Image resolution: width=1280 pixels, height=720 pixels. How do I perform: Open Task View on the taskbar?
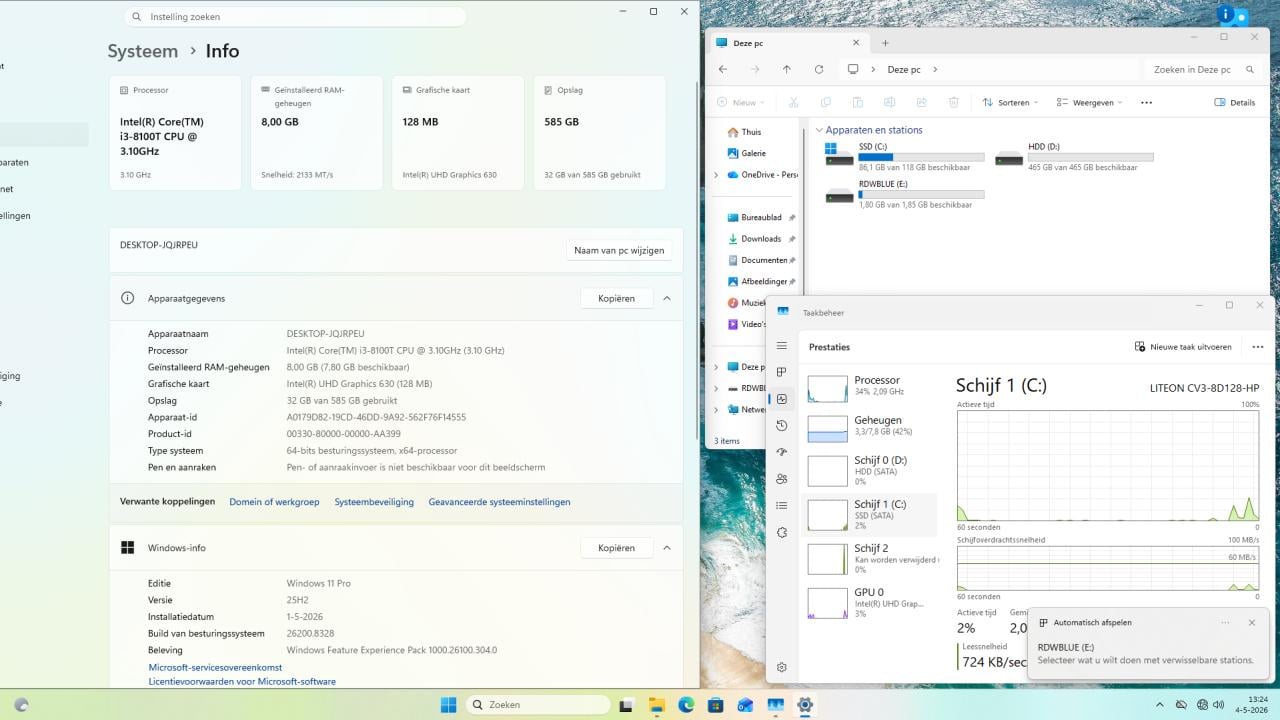pyautogui.click(x=626, y=705)
